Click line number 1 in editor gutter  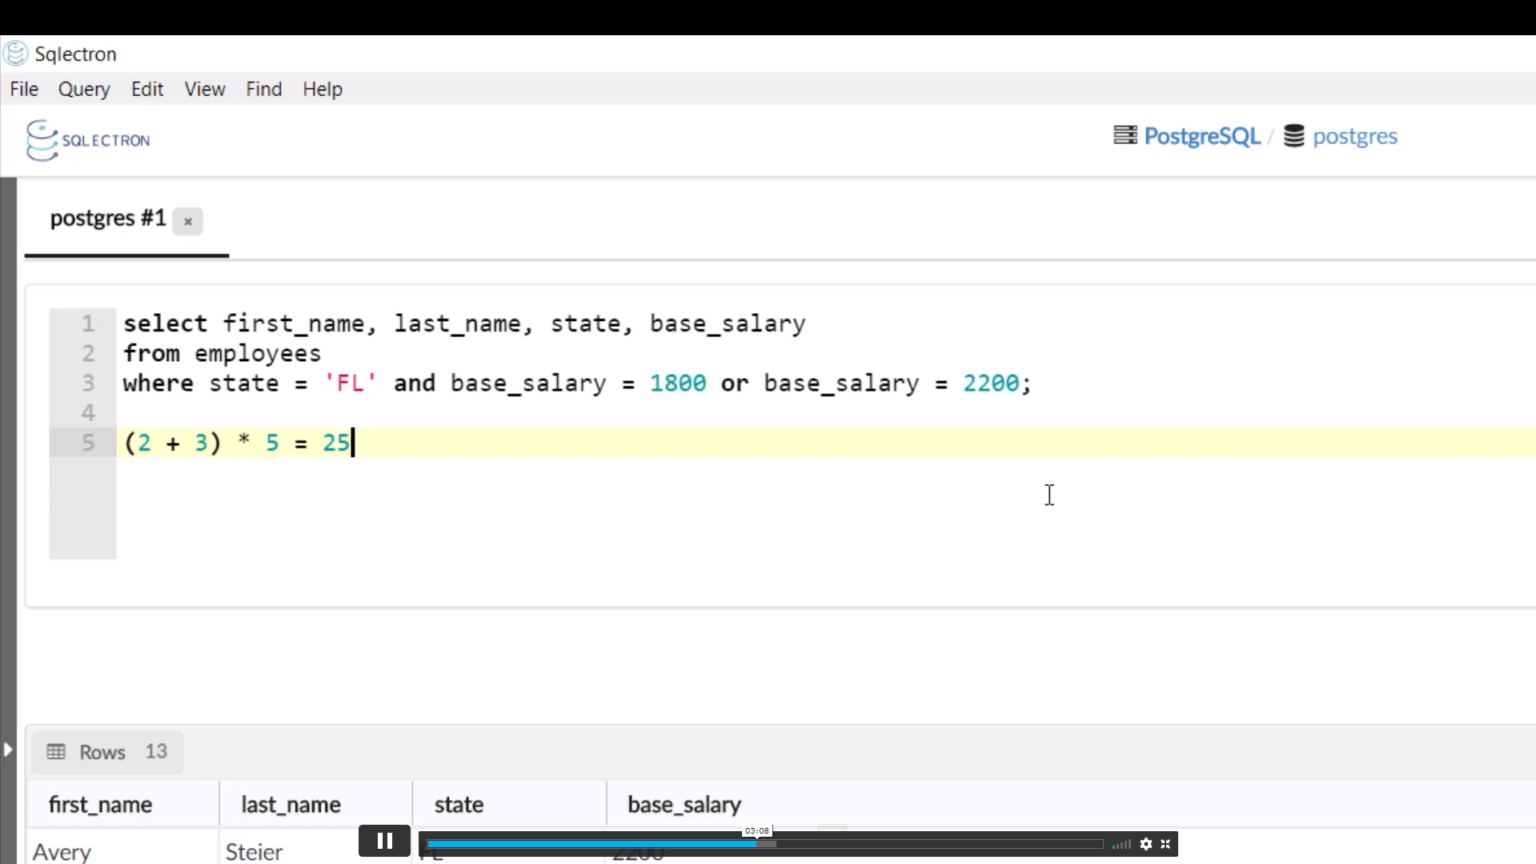(x=88, y=323)
